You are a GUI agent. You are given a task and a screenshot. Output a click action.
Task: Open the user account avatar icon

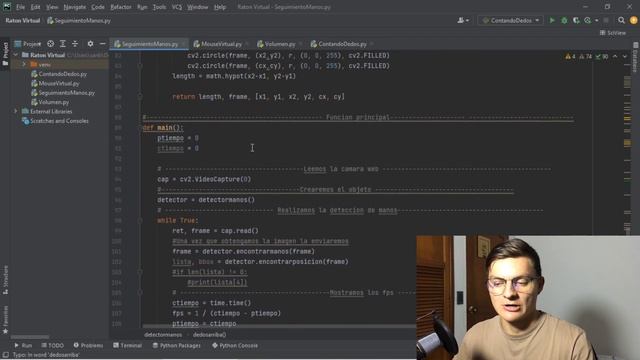coord(633,20)
